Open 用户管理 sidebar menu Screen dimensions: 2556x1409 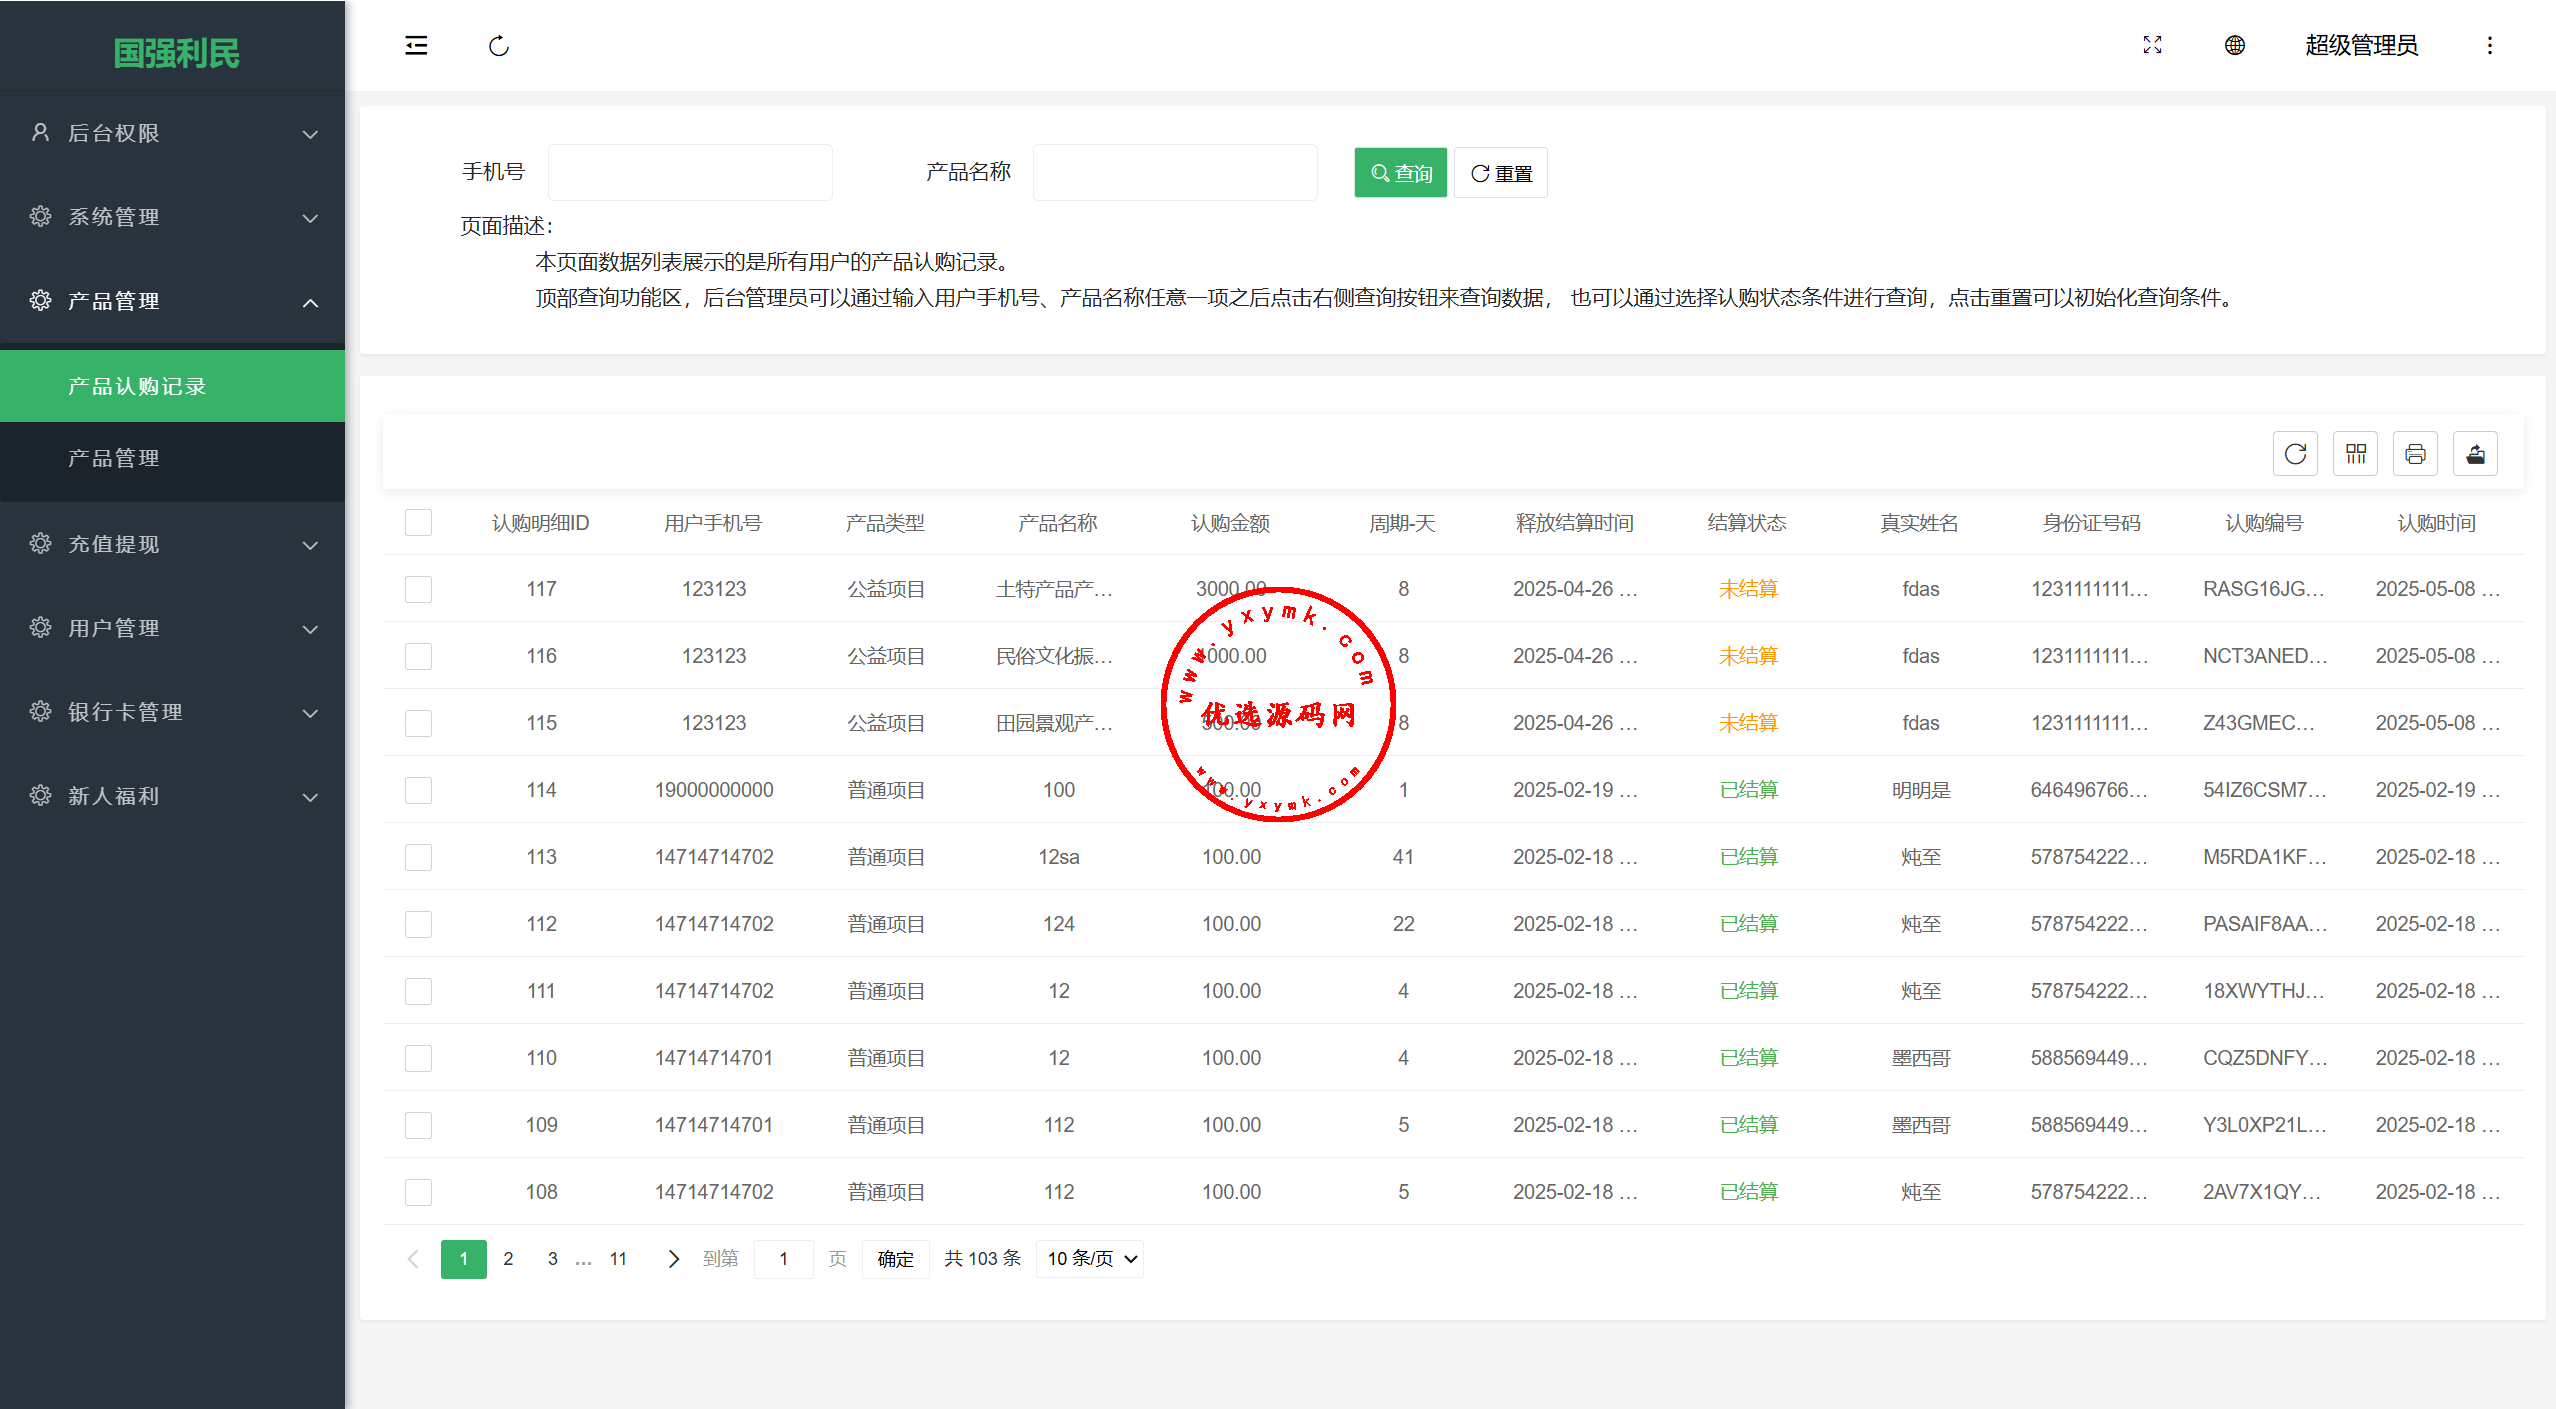pyautogui.click(x=172, y=628)
